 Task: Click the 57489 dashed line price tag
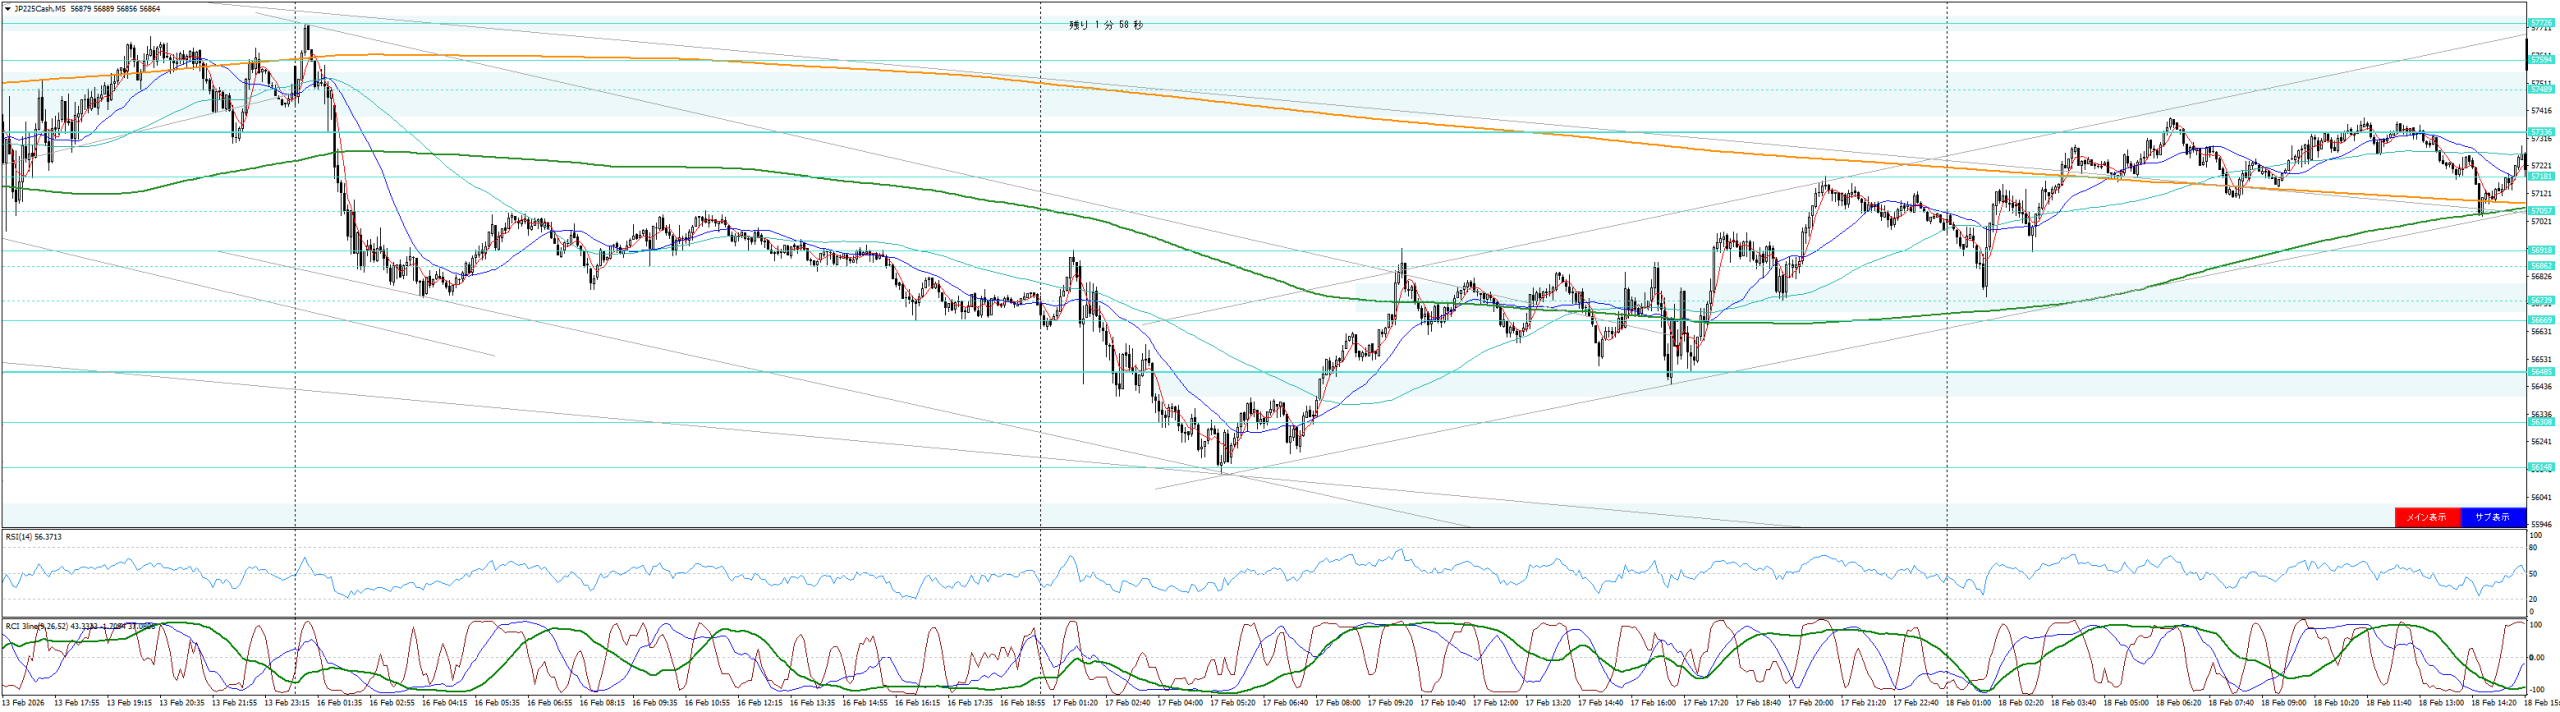pos(2540,90)
